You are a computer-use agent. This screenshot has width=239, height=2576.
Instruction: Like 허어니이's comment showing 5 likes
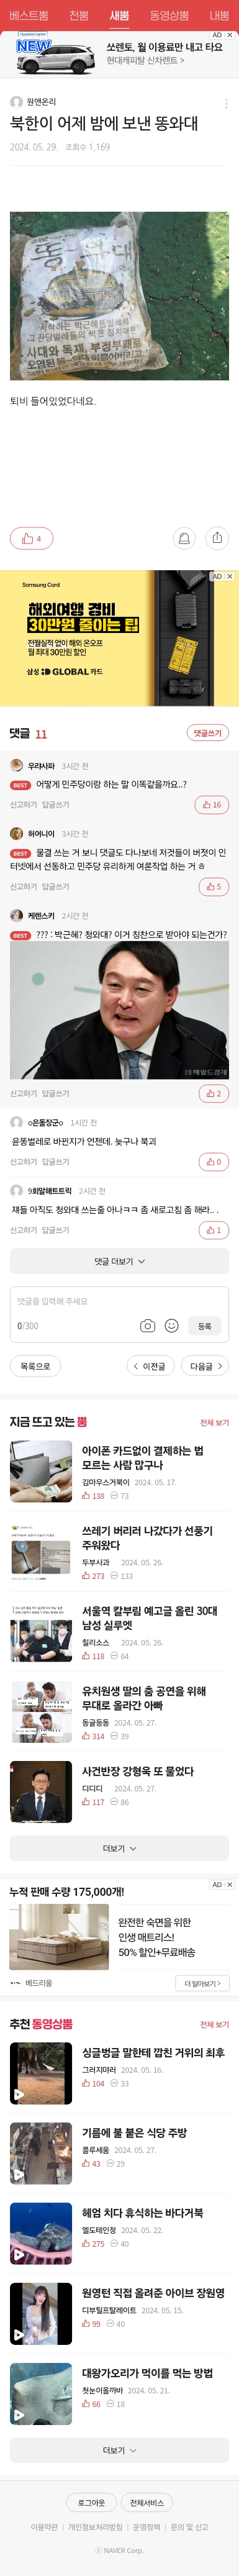213,886
